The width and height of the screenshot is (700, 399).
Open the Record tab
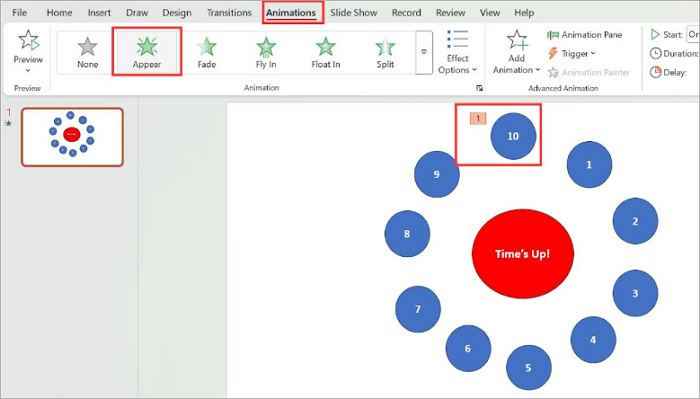(406, 12)
